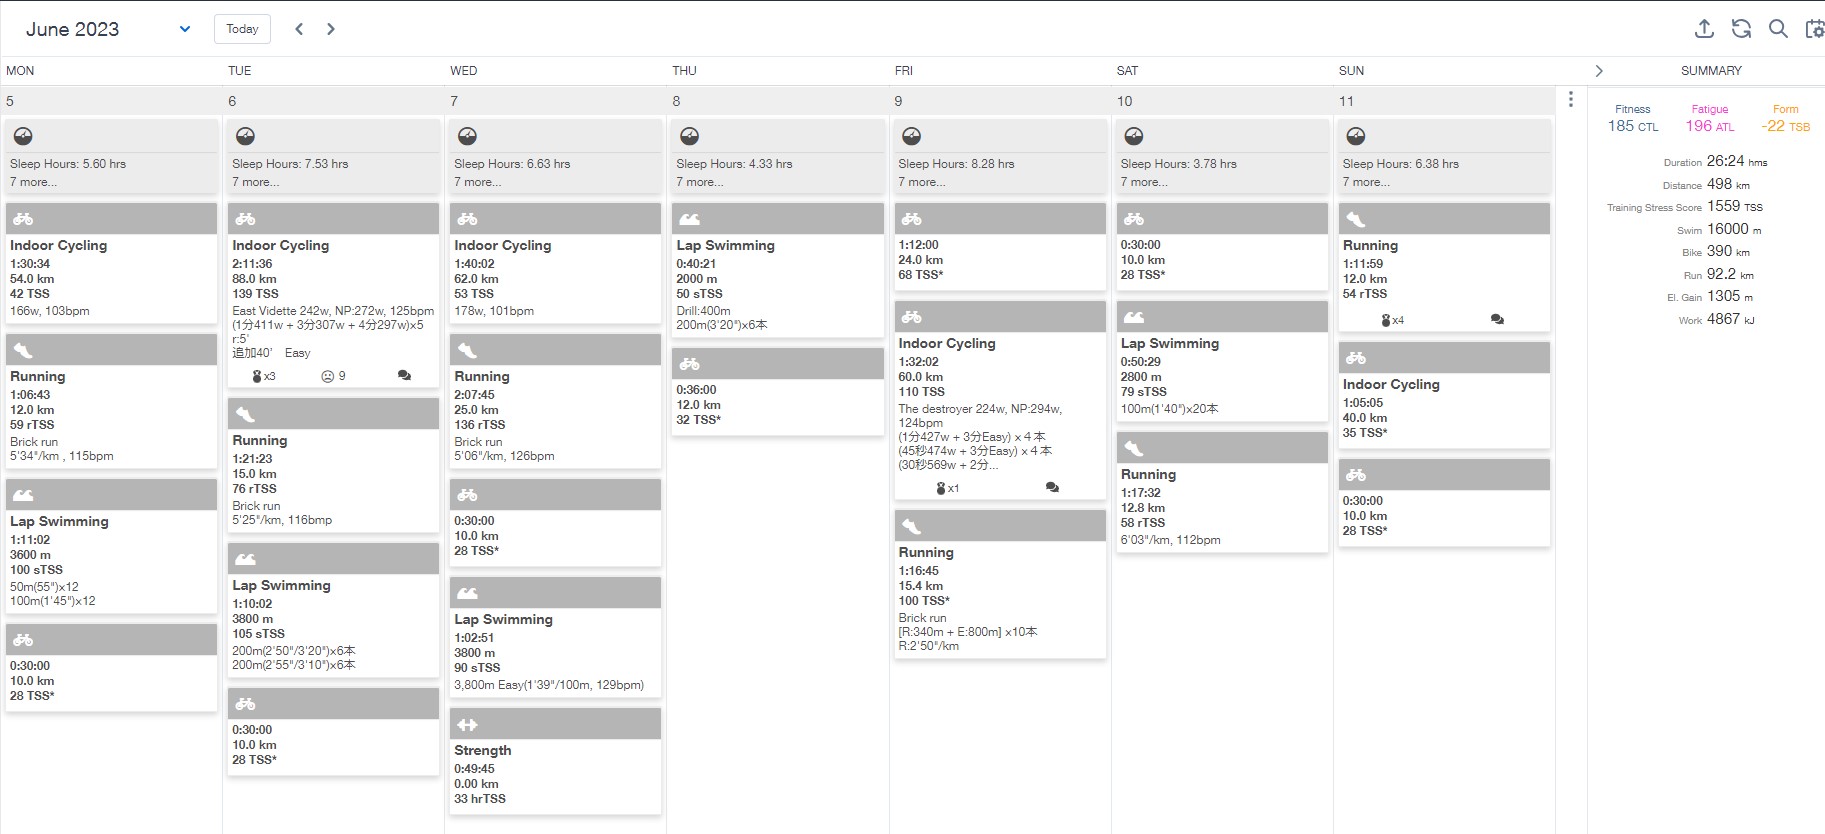Expand '7 more...' metrics on Friday 9

(921, 182)
